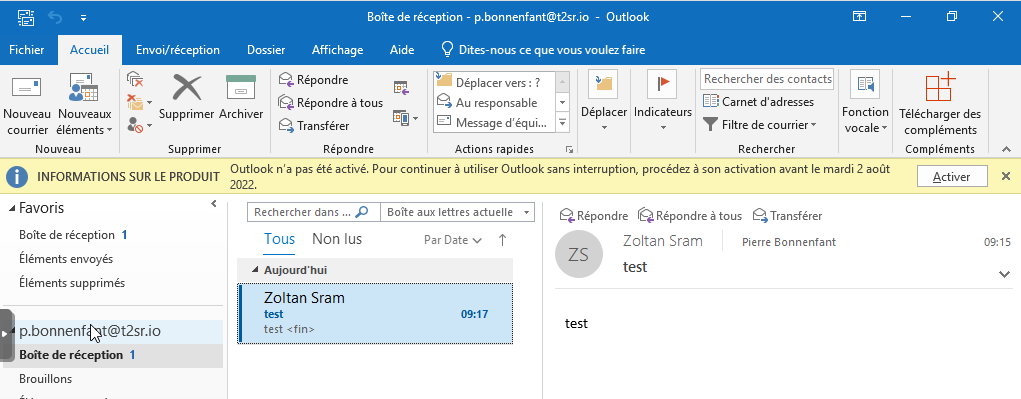Click the ZS sender avatar

(x=578, y=255)
